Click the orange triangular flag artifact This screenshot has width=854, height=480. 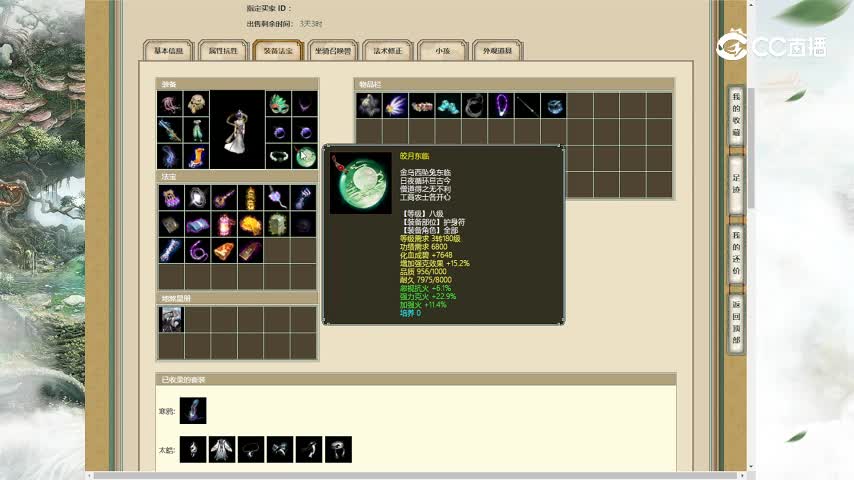[224, 251]
